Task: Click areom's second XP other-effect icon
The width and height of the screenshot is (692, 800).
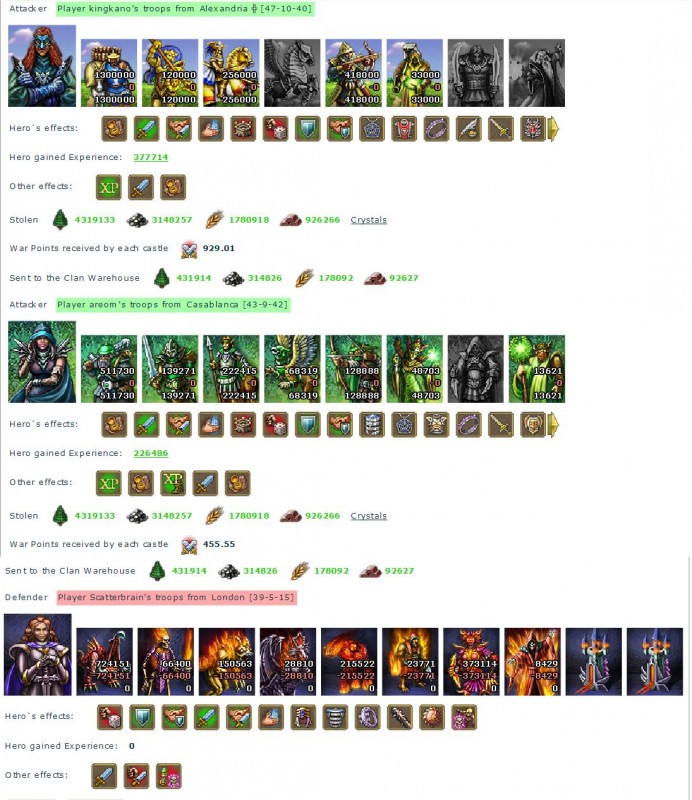Action: coord(173,483)
